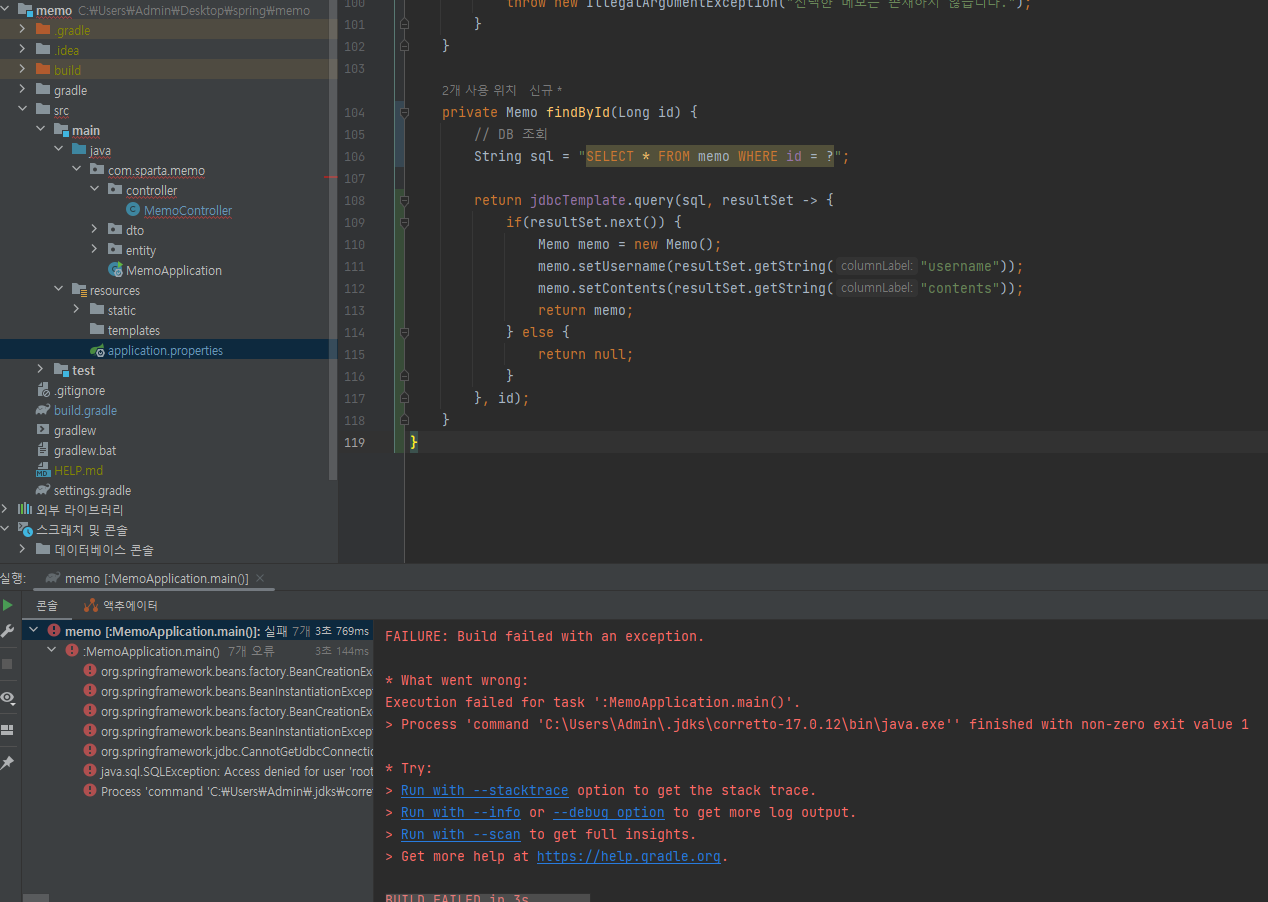Expand the .idea folder
Image resolution: width=1268 pixels, height=902 pixels.
[x=22, y=50]
